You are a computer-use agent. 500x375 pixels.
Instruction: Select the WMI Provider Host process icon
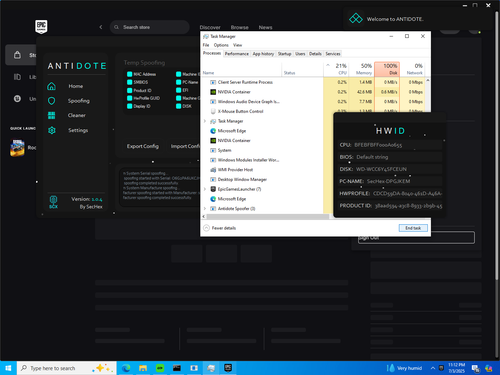213,170
